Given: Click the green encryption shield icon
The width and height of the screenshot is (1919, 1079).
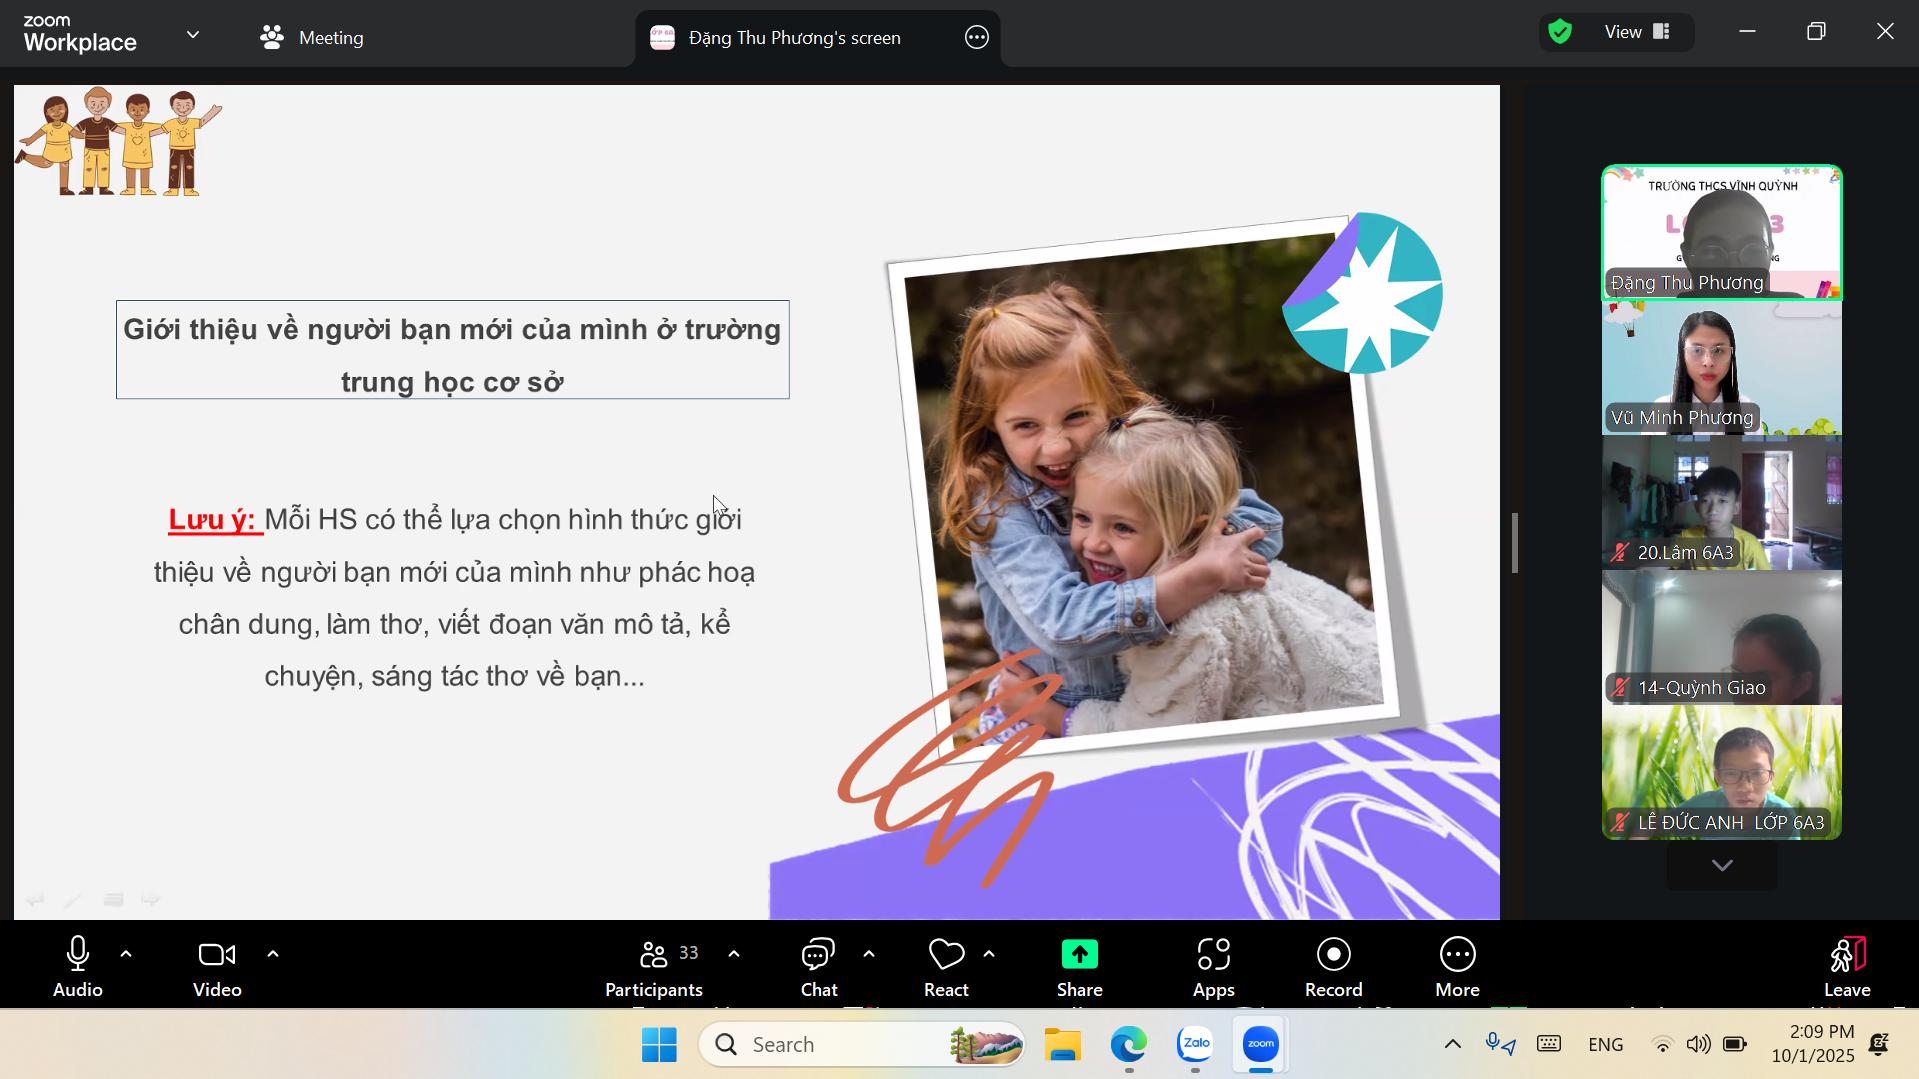Looking at the screenshot, I should click(1560, 32).
